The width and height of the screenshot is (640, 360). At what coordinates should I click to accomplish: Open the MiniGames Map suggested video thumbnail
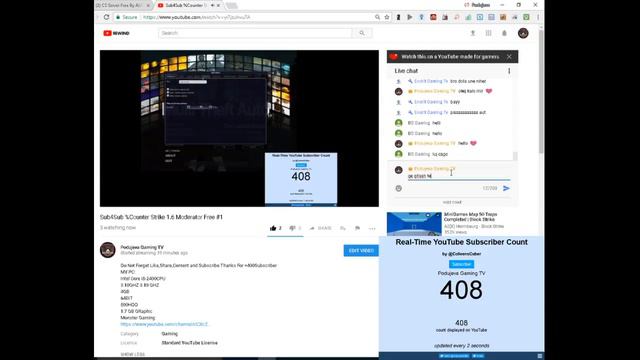coord(414,224)
